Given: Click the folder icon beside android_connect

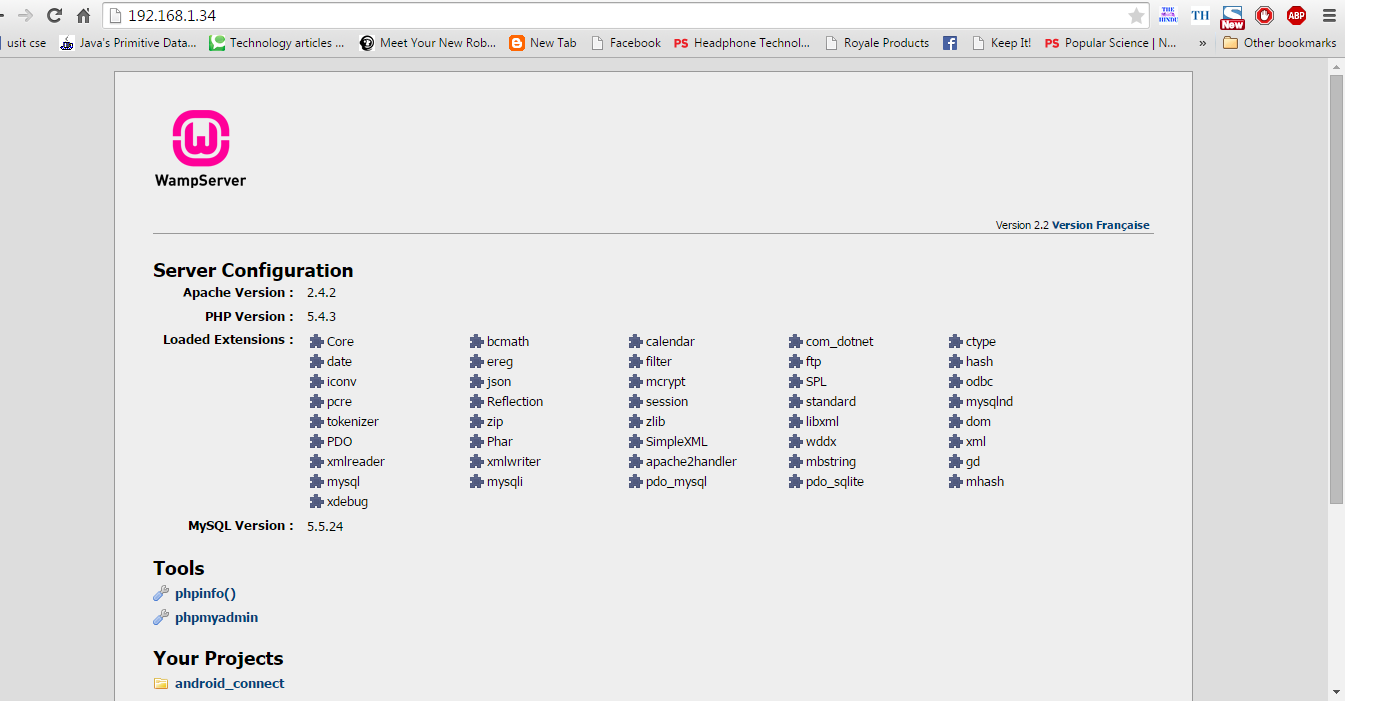Looking at the screenshot, I should point(161,684).
